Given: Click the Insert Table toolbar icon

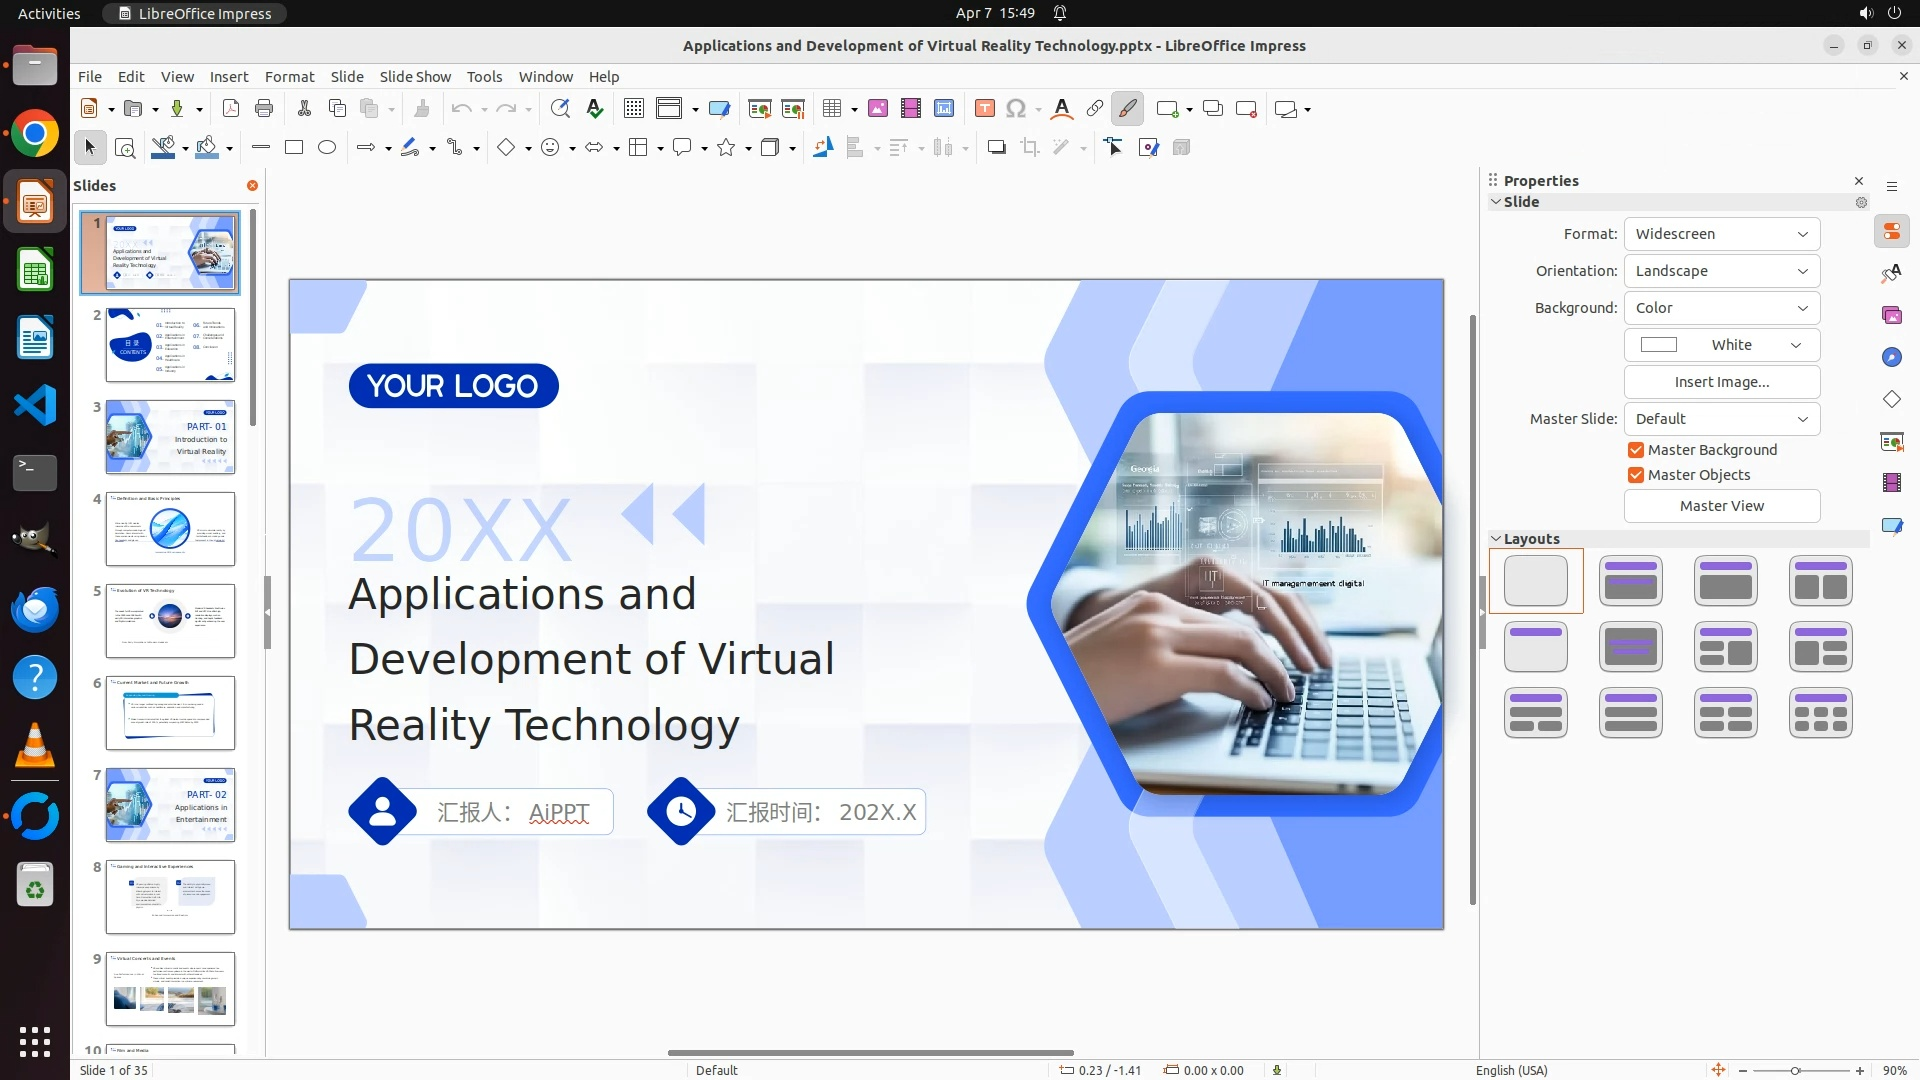Looking at the screenshot, I should click(831, 109).
